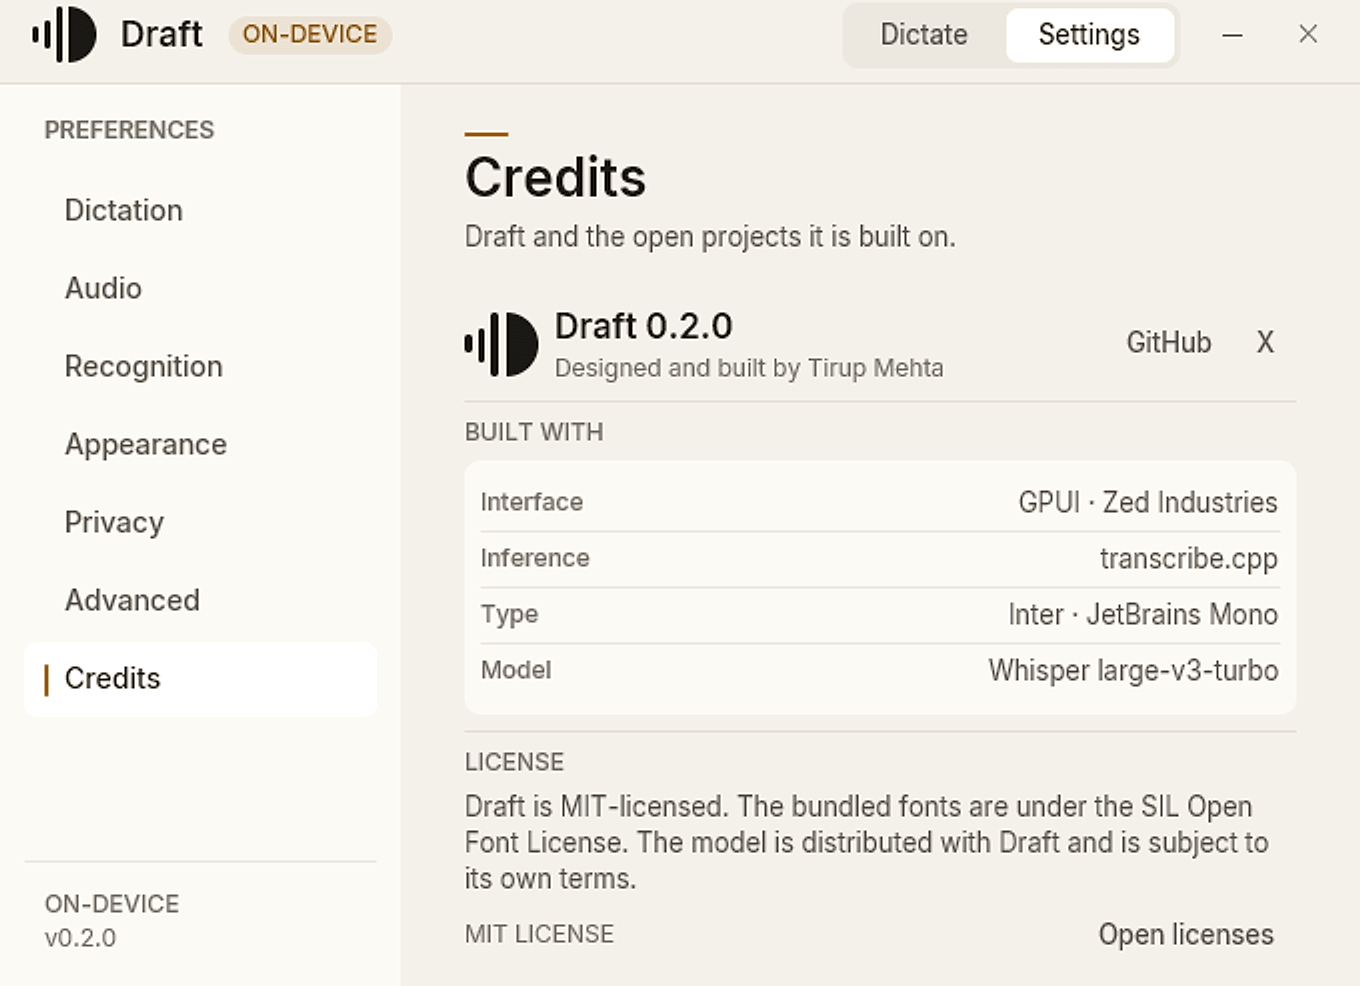Click the 'Credits' page heading
This screenshot has width=1360, height=986.
555,178
